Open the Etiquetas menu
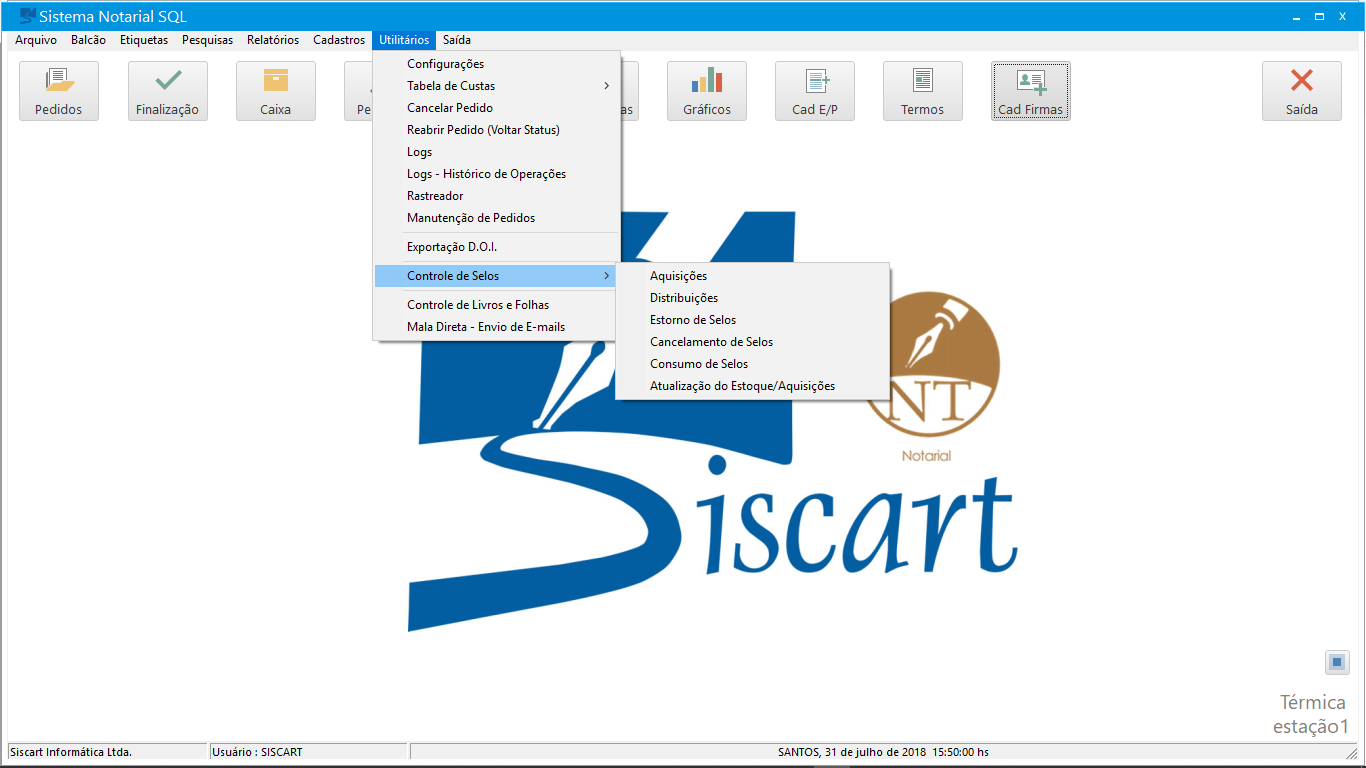 (144, 40)
